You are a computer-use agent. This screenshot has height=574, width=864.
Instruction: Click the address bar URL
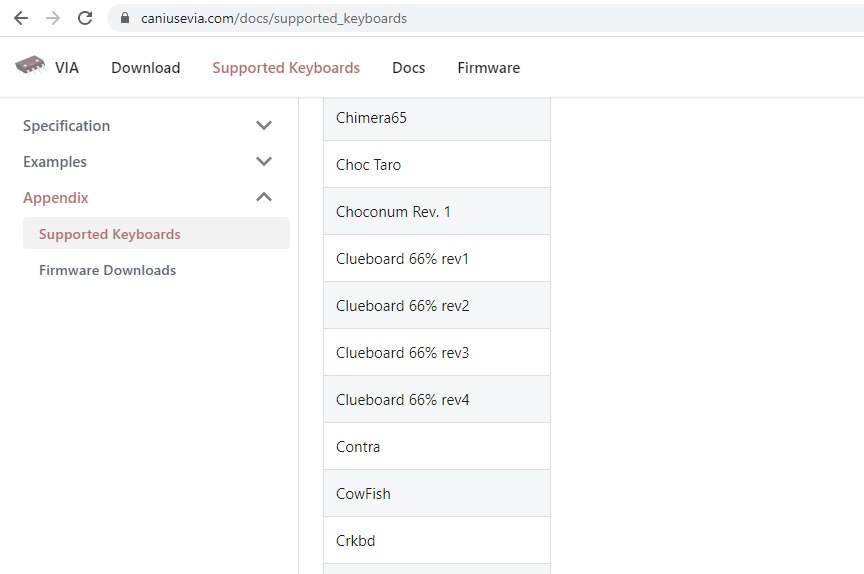tap(274, 18)
